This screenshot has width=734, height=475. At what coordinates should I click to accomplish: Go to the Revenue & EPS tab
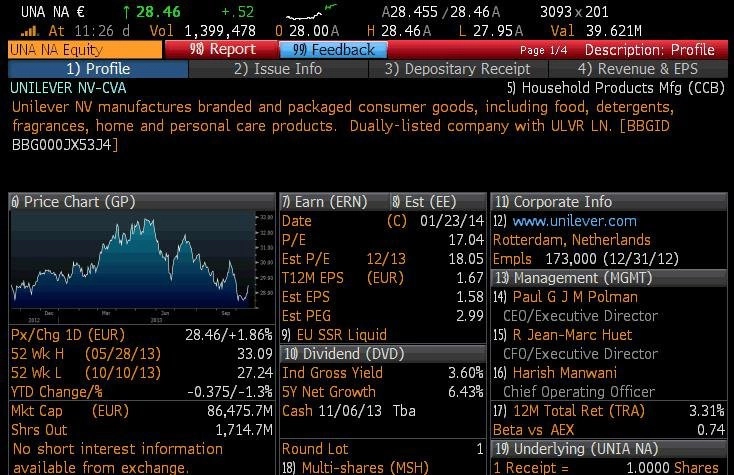coord(638,69)
